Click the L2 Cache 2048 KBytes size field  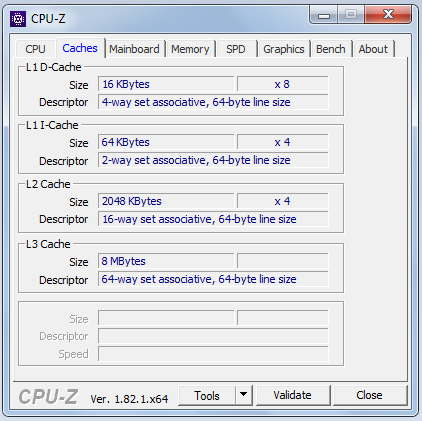[x=166, y=201]
